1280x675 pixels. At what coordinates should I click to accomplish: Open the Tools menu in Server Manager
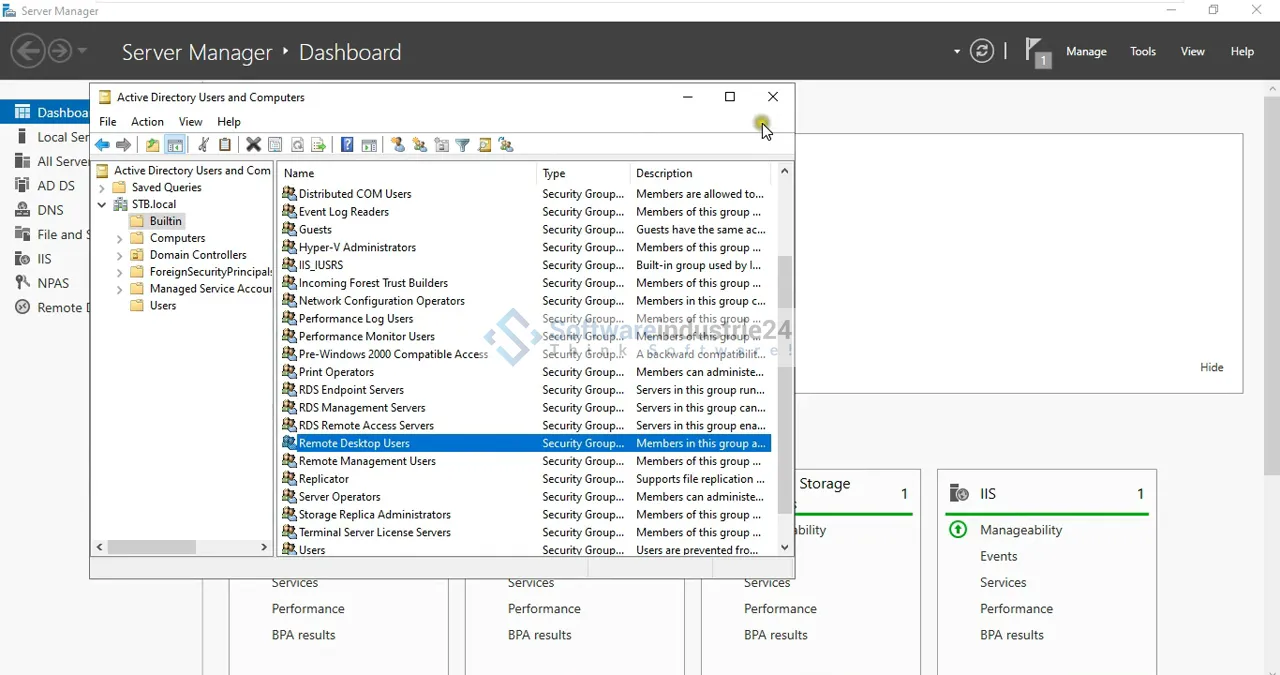pos(1142,51)
